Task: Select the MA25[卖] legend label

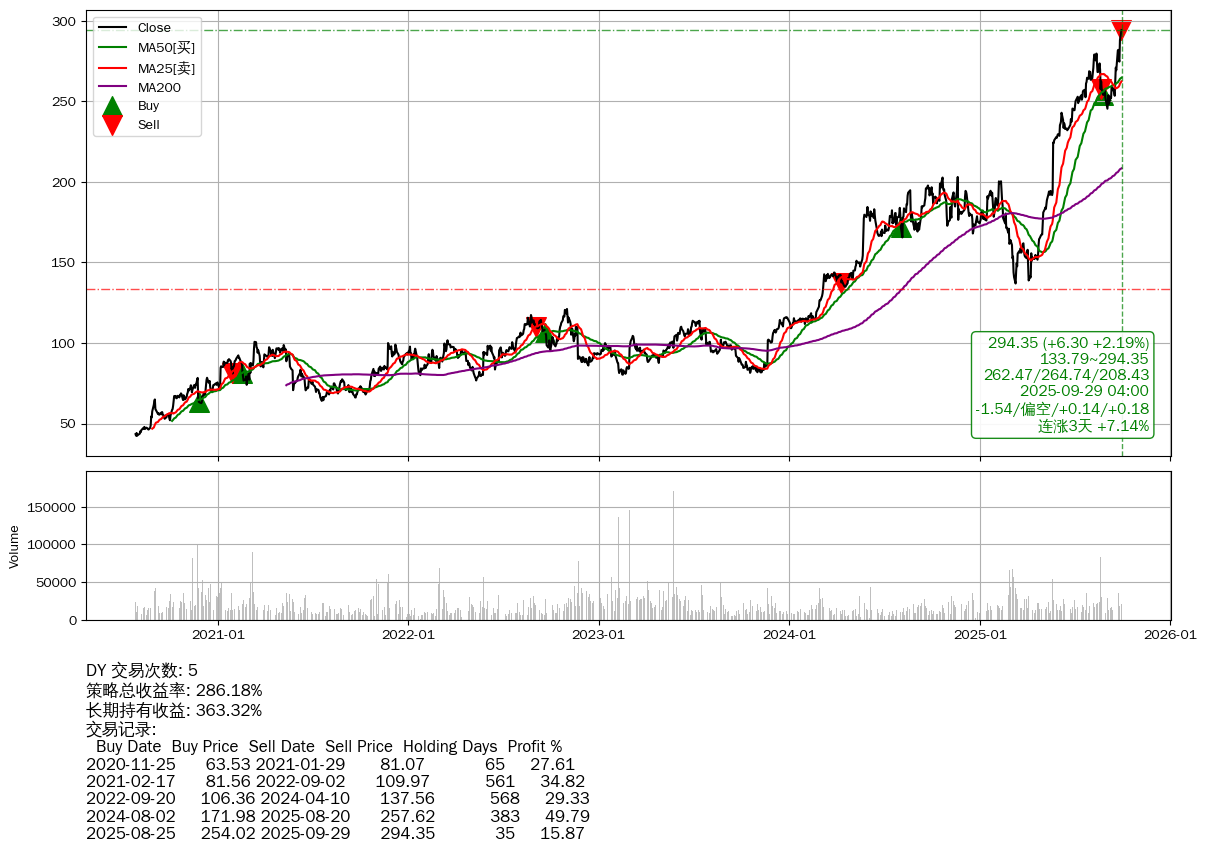Action: (166, 68)
